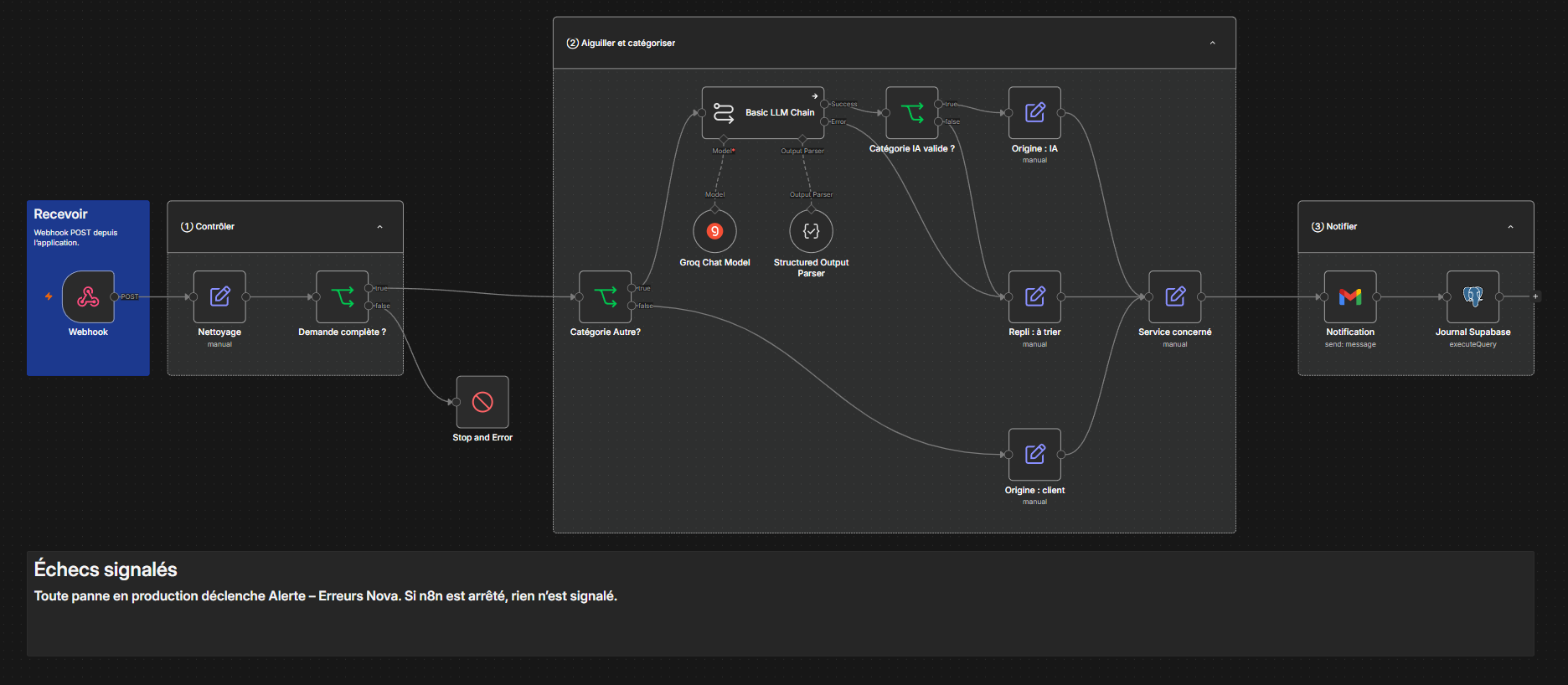Click the Structured Output Parser label
The height and width of the screenshot is (685, 1568).
[x=811, y=267]
